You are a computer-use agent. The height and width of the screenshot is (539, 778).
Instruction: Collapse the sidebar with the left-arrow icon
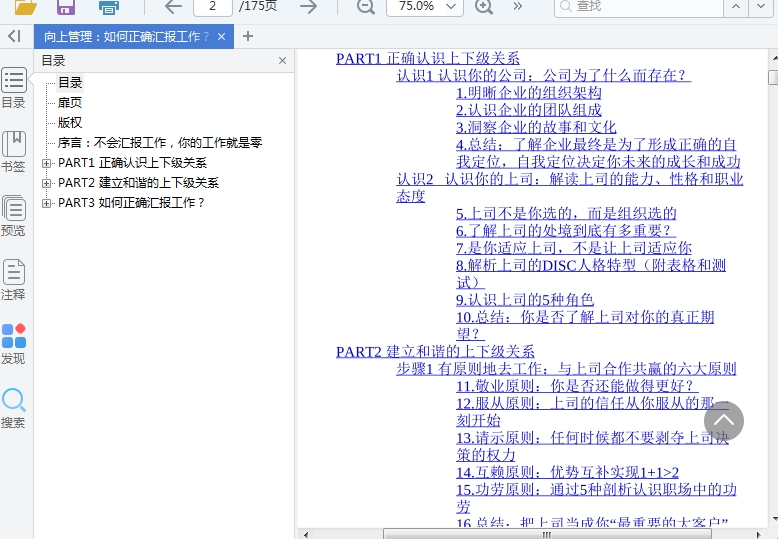(x=15, y=36)
